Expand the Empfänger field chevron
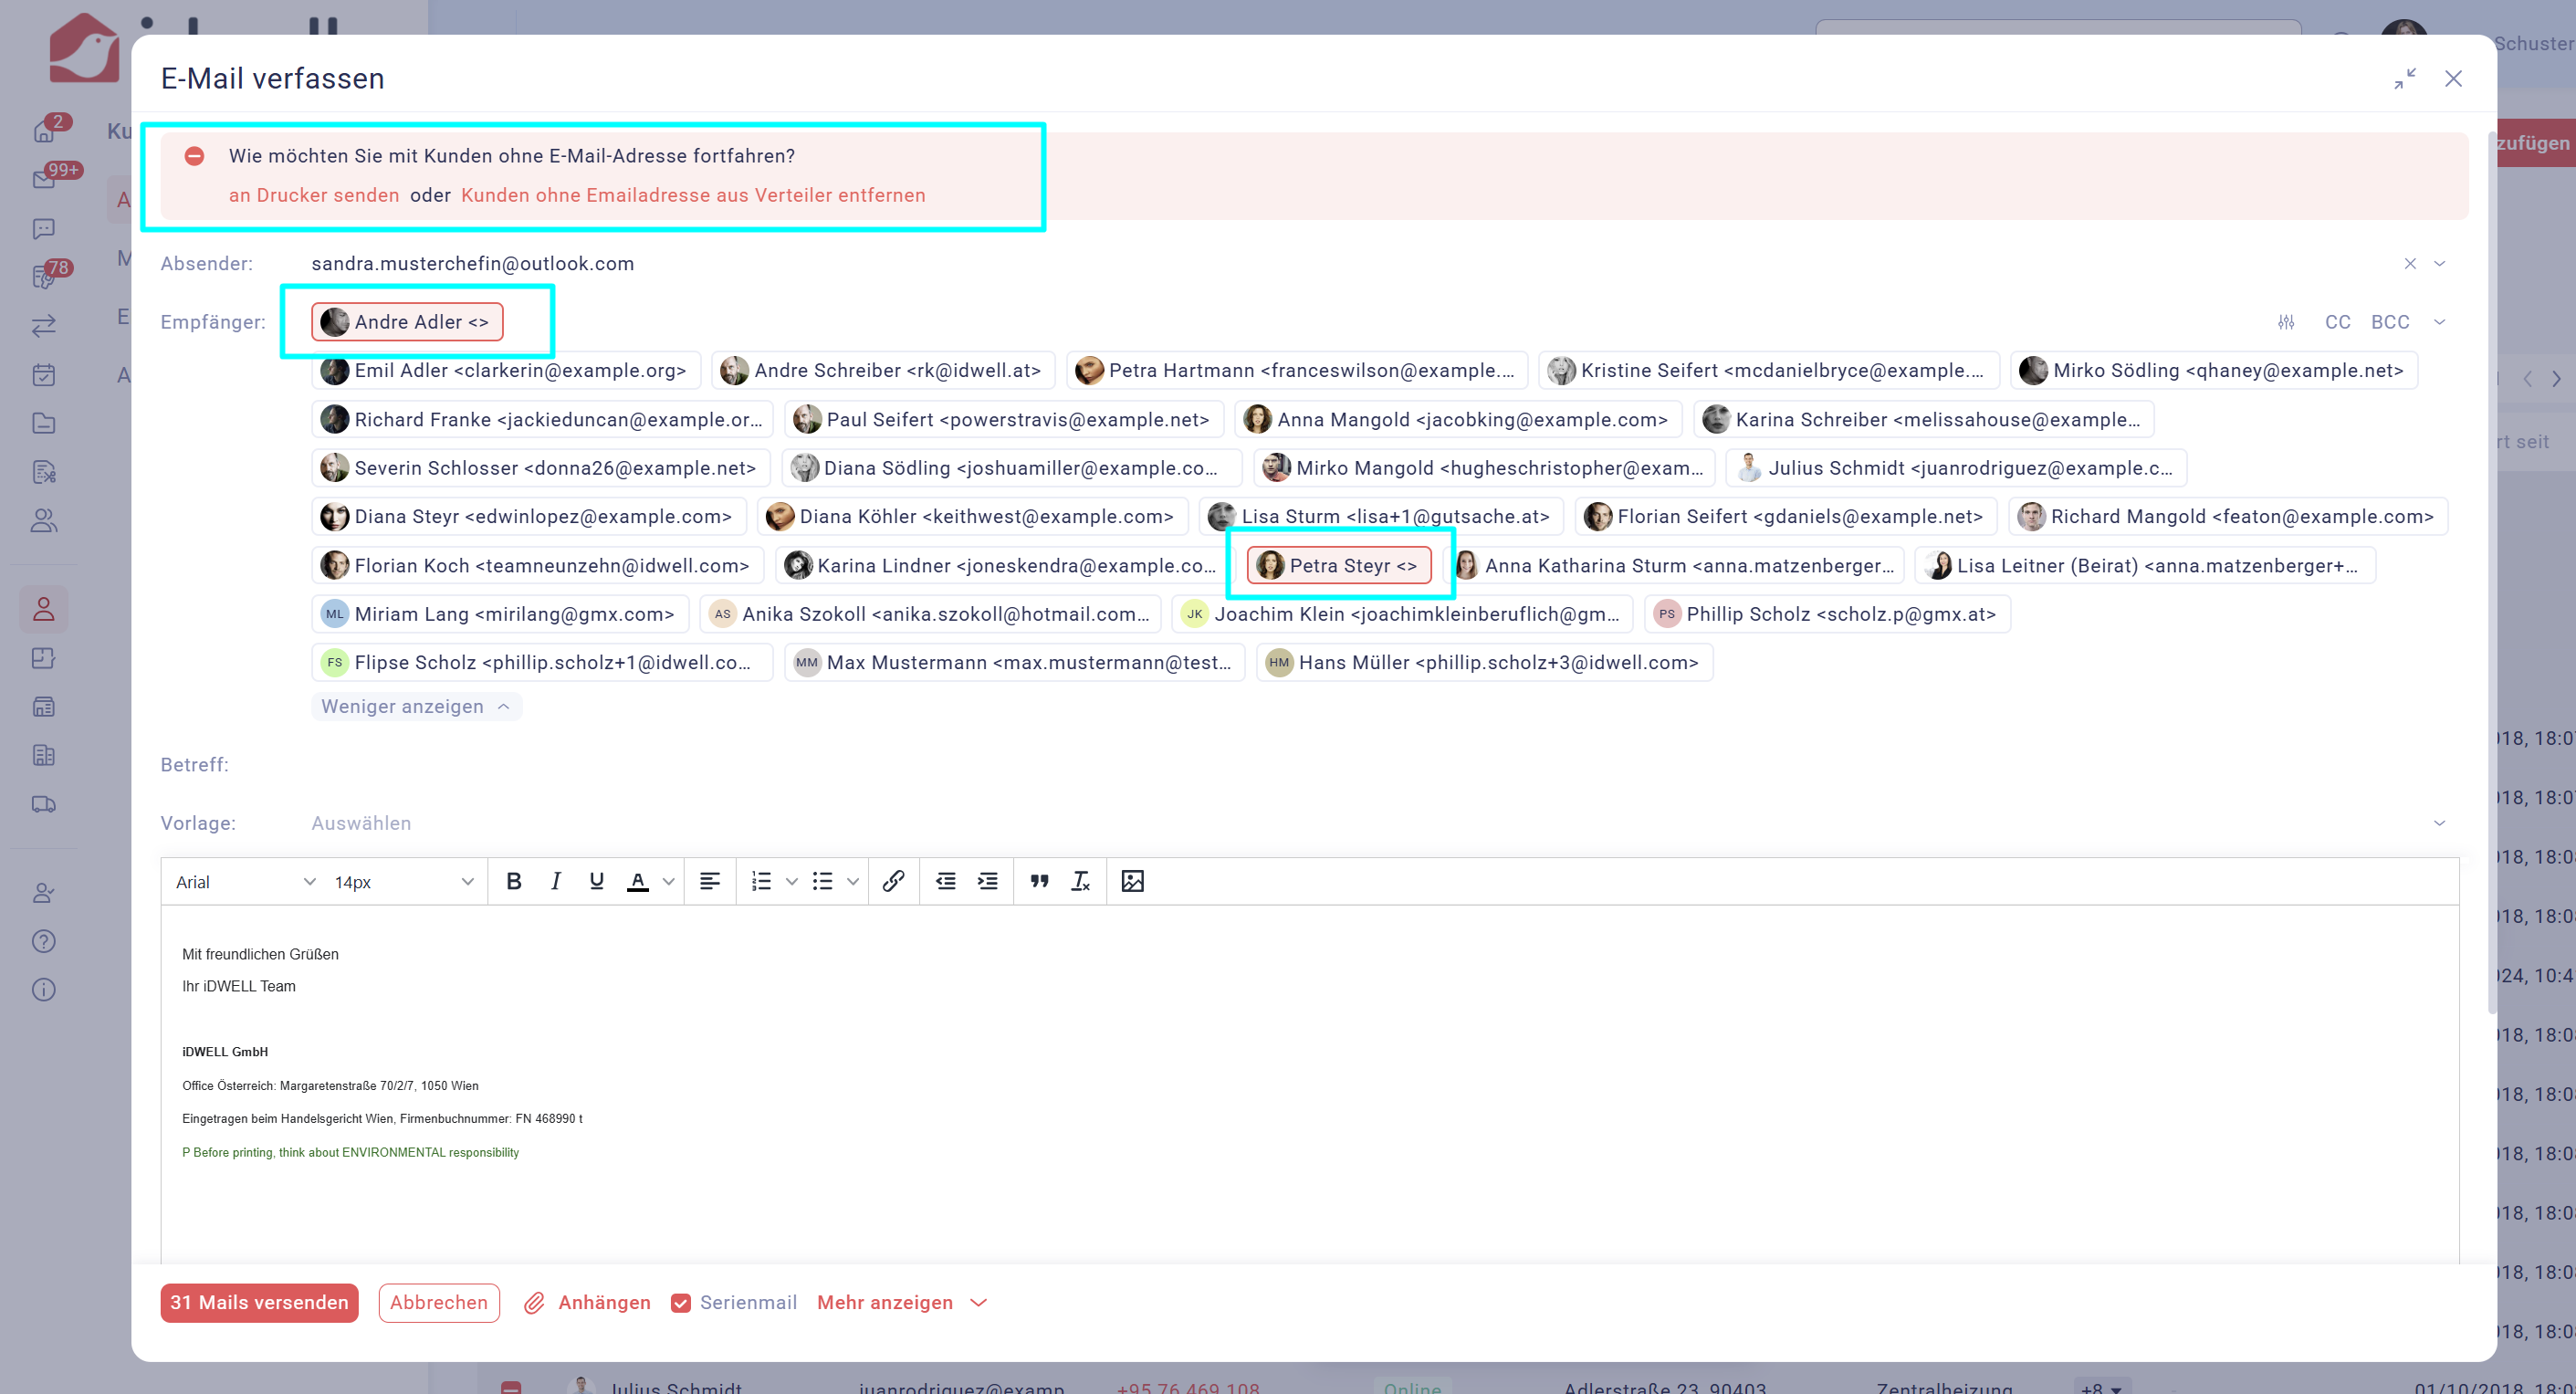The width and height of the screenshot is (2576, 1394). tap(2439, 322)
